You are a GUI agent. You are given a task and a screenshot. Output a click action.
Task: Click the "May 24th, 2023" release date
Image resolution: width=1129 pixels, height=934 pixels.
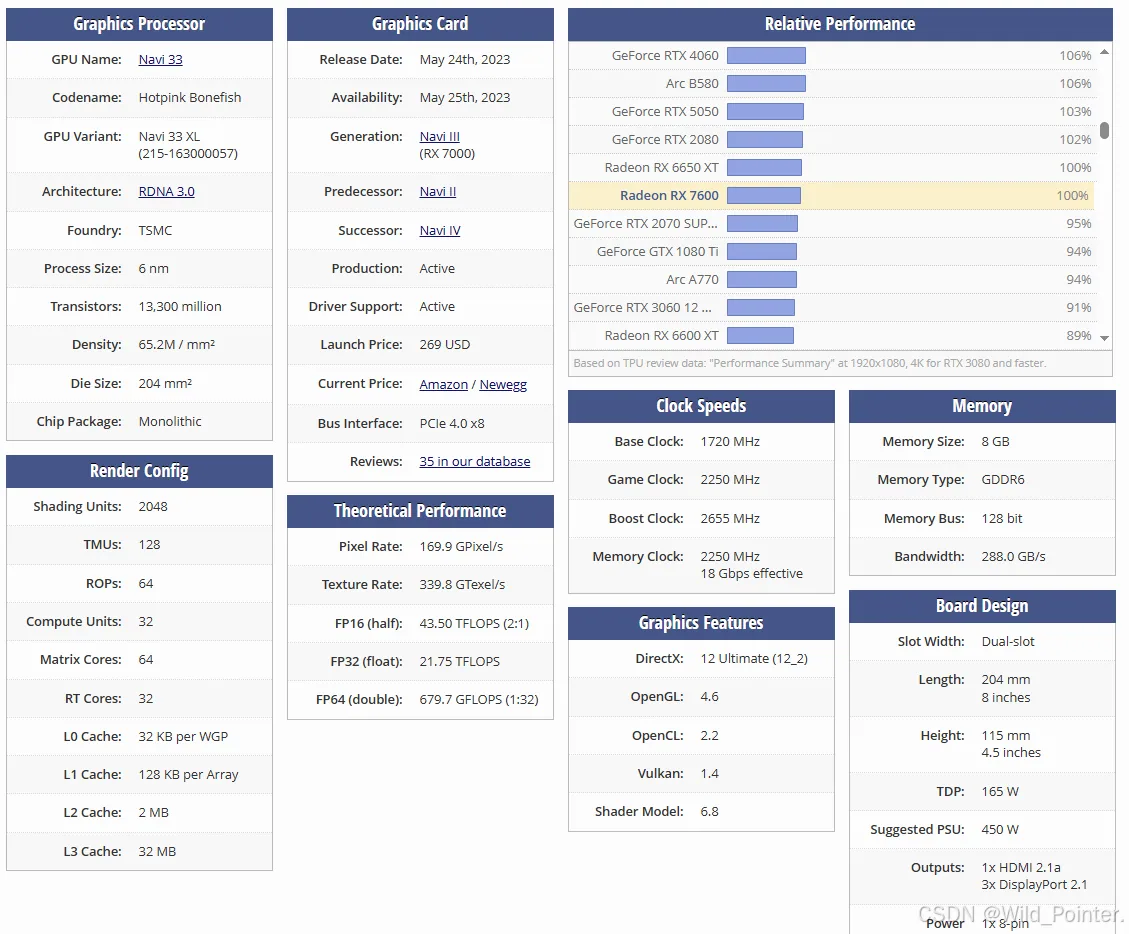(465, 60)
